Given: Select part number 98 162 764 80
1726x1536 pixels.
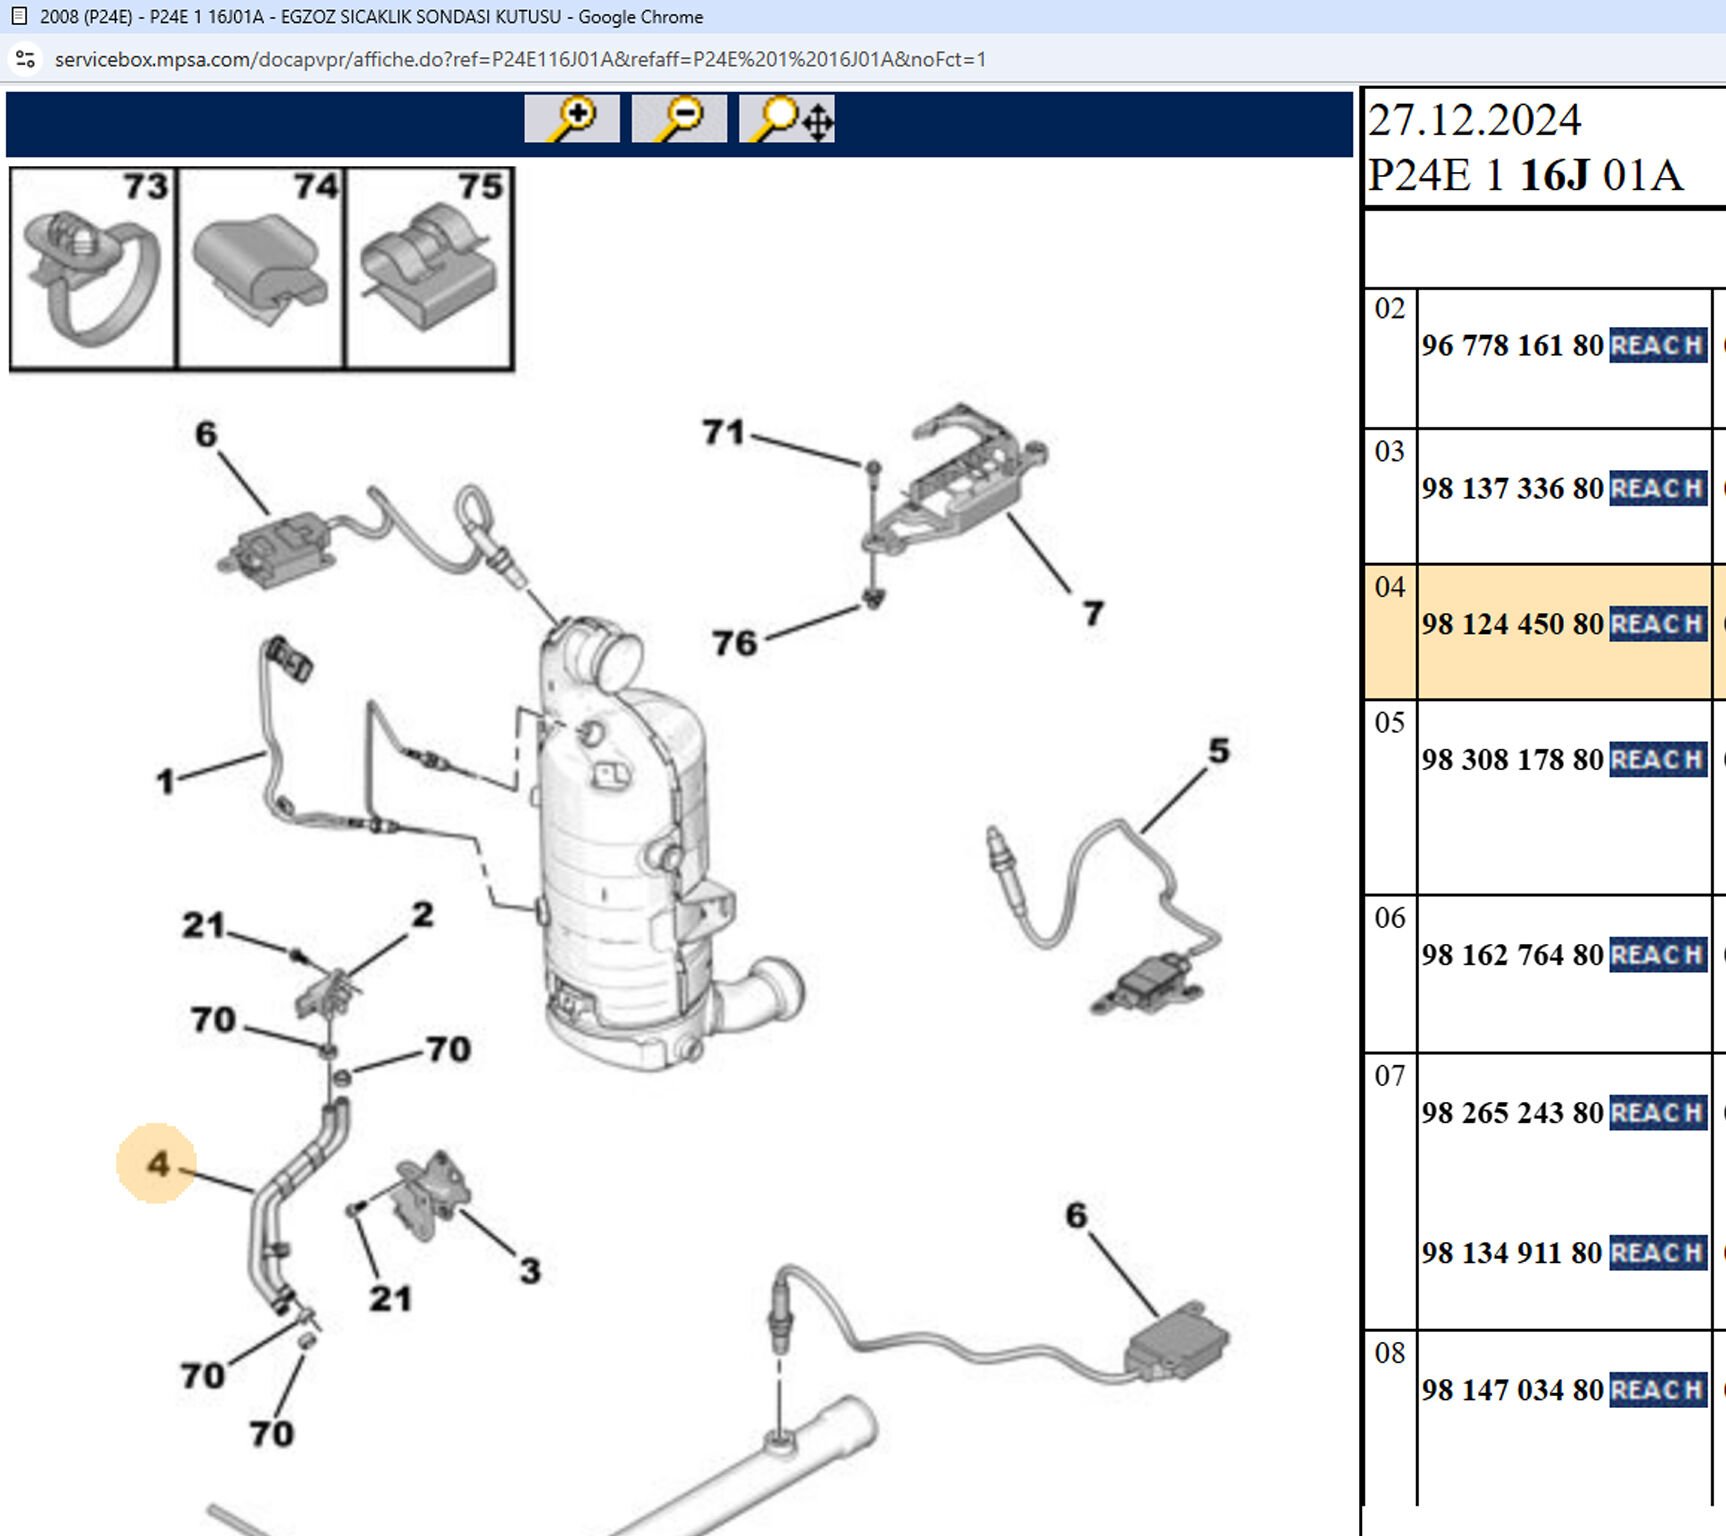Looking at the screenshot, I should [x=1512, y=955].
